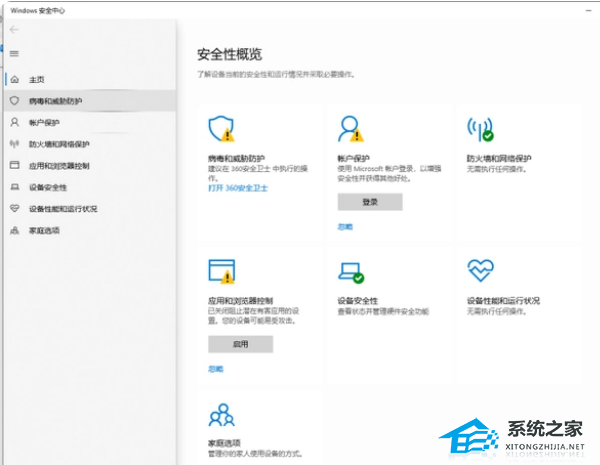Click the laptop icon on the 设备安全性 tile

coord(350,272)
